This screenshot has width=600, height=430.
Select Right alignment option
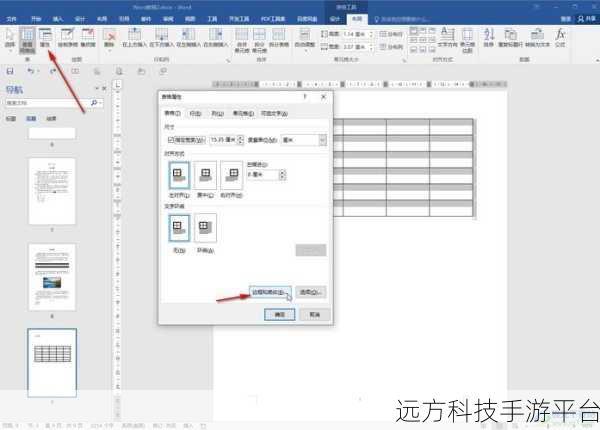(232, 175)
